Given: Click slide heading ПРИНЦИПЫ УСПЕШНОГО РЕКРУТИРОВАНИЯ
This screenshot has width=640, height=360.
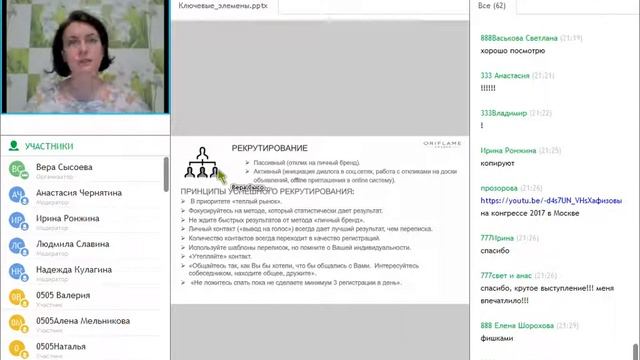Looking at the screenshot, I should (x=267, y=191).
